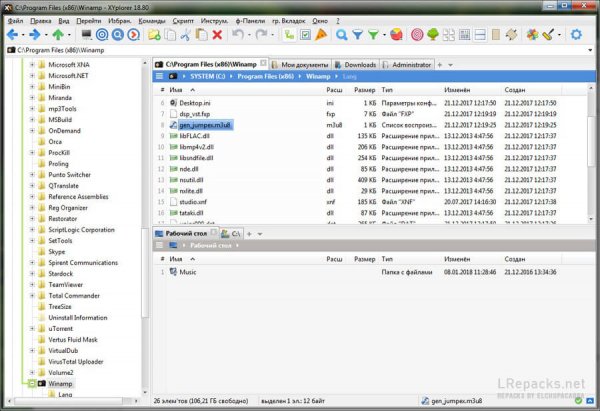
Task: Delete selection with the red X icon
Action: coord(217,35)
